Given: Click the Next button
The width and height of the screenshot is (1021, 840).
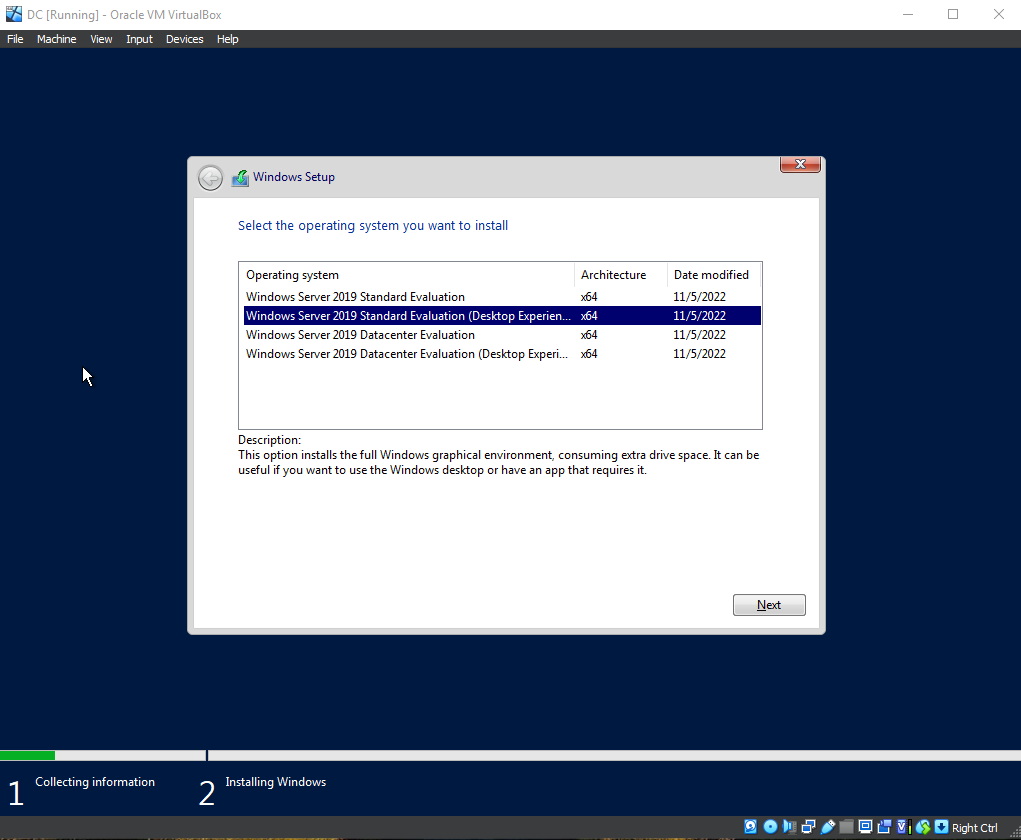Looking at the screenshot, I should pyautogui.click(x=769, y=605).
